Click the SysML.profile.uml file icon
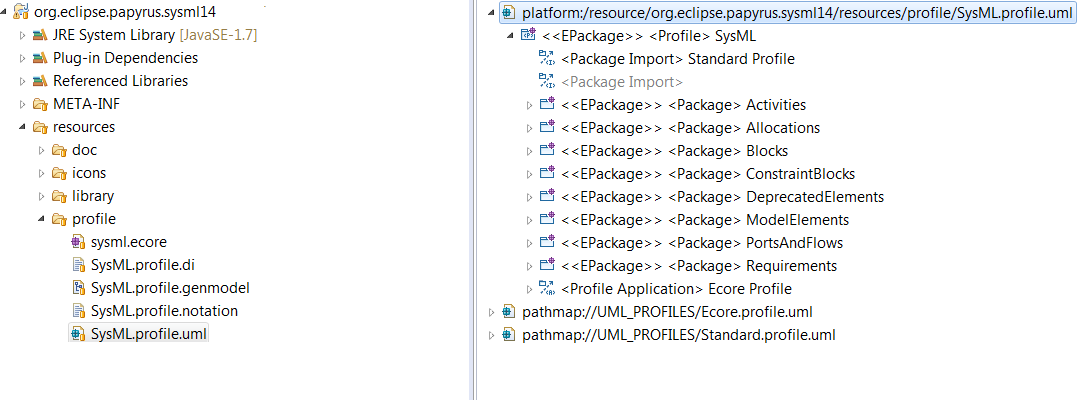 [78, 334]
